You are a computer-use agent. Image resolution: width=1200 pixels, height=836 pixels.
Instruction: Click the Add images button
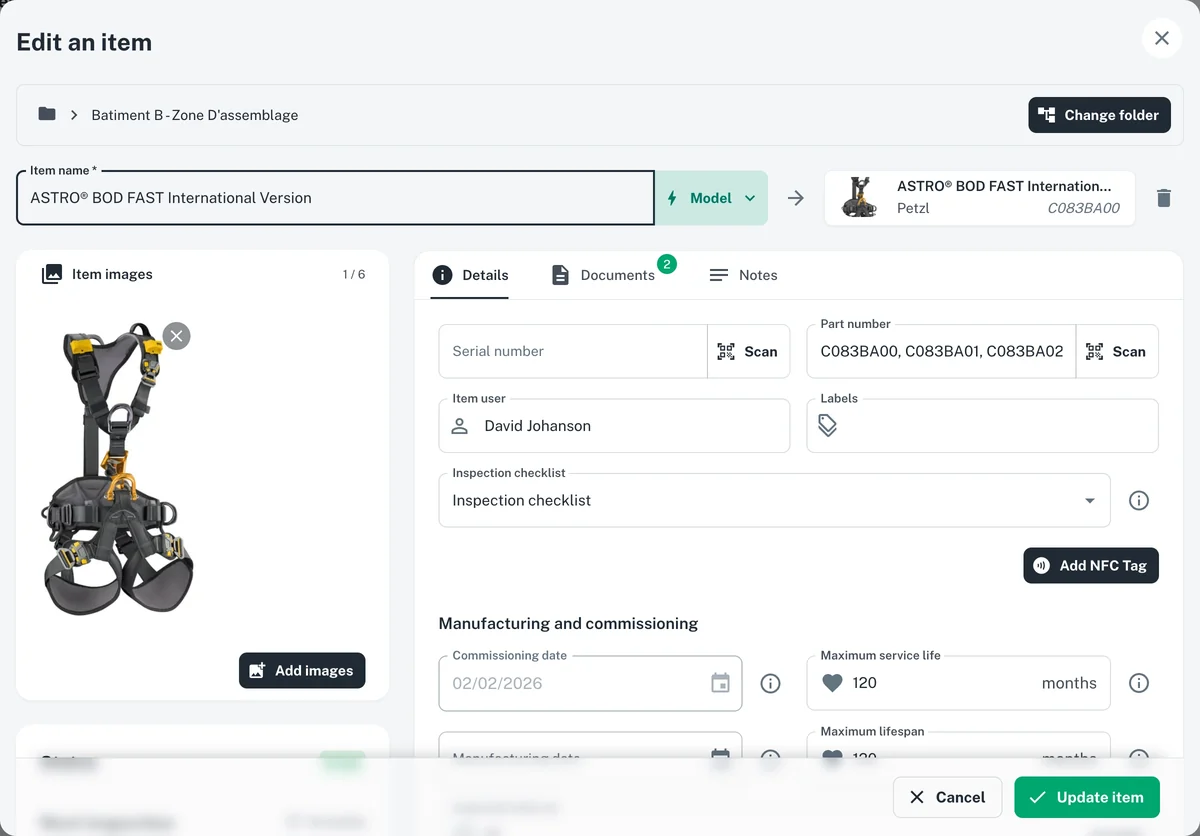pos(302,671)
